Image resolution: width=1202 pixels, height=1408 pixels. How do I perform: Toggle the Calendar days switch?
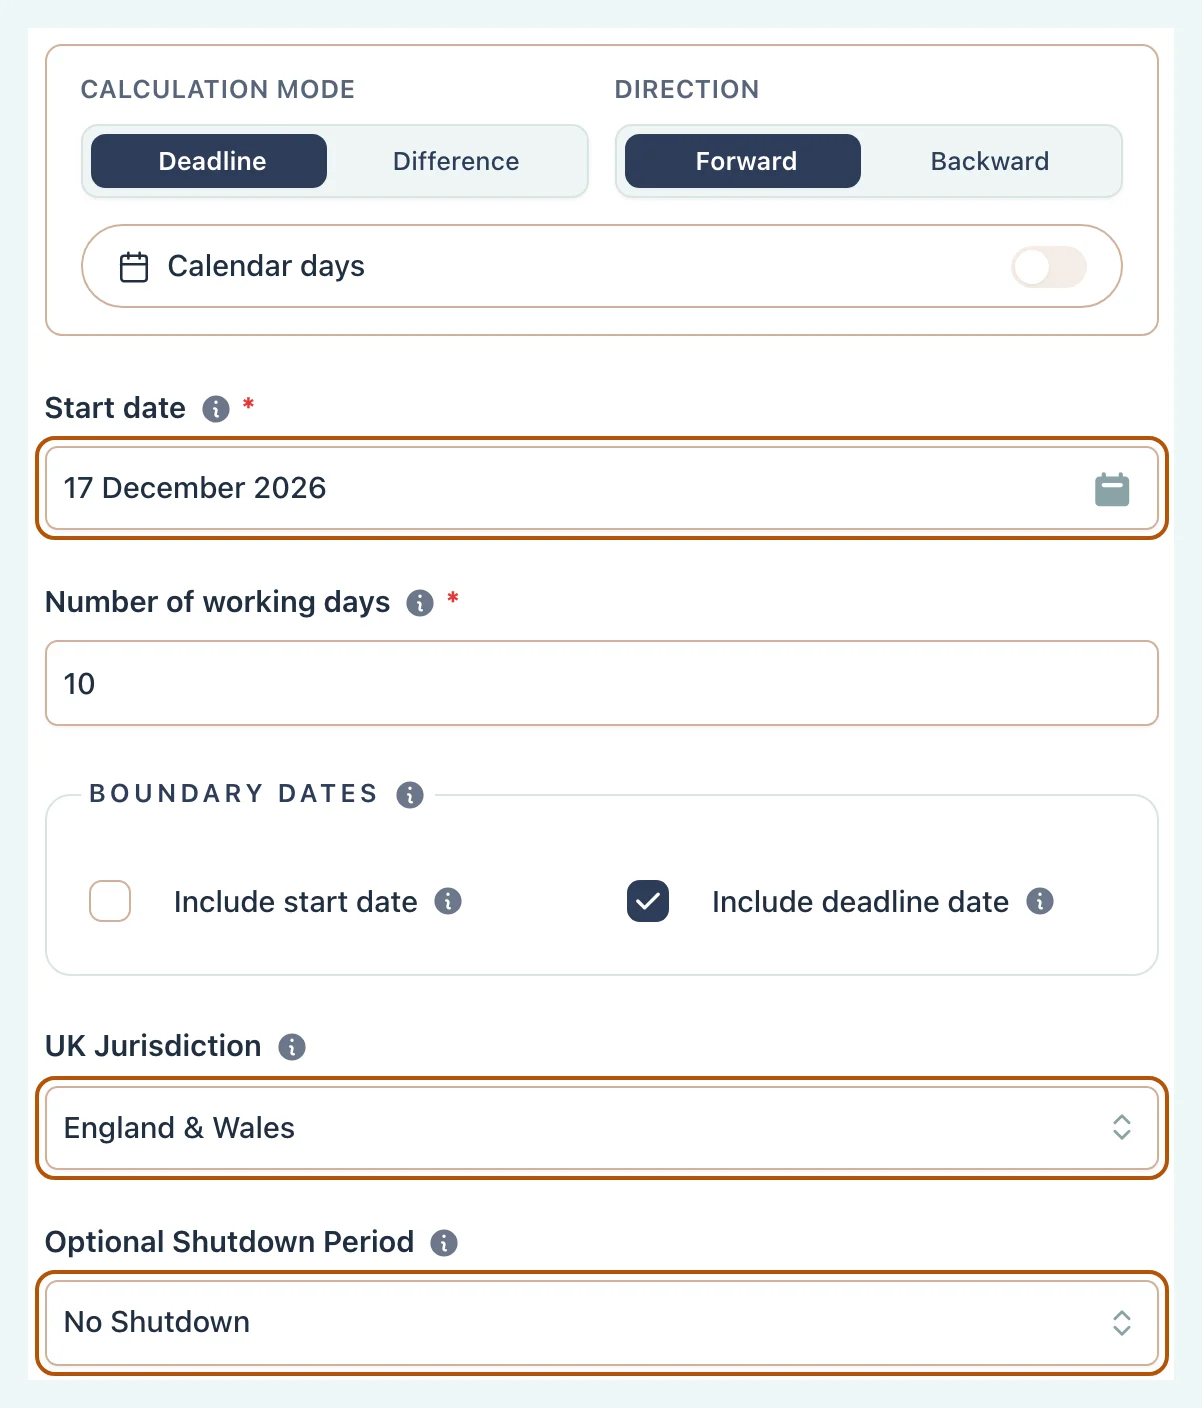(1049, 267)
